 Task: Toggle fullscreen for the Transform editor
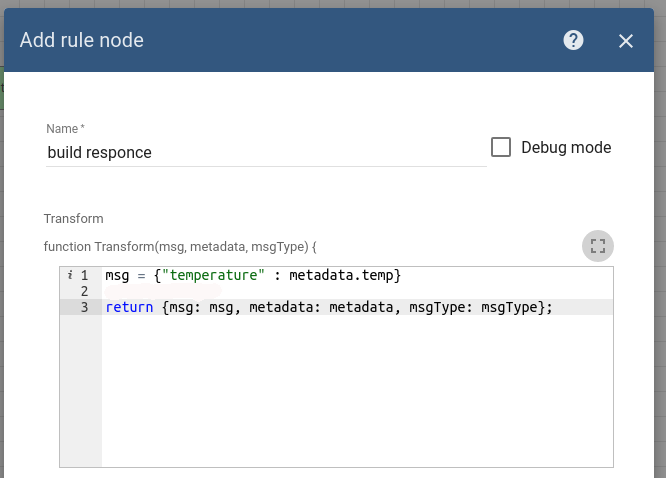pyautogui.click(x=598, y=246)
